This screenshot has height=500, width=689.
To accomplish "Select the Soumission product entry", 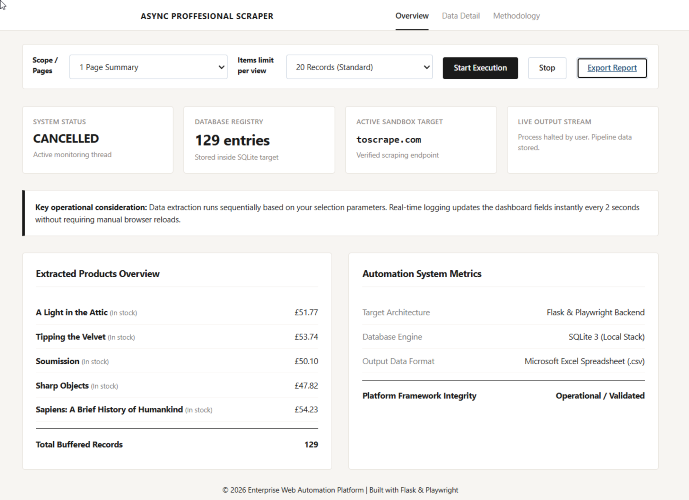I will click(177, 361).
